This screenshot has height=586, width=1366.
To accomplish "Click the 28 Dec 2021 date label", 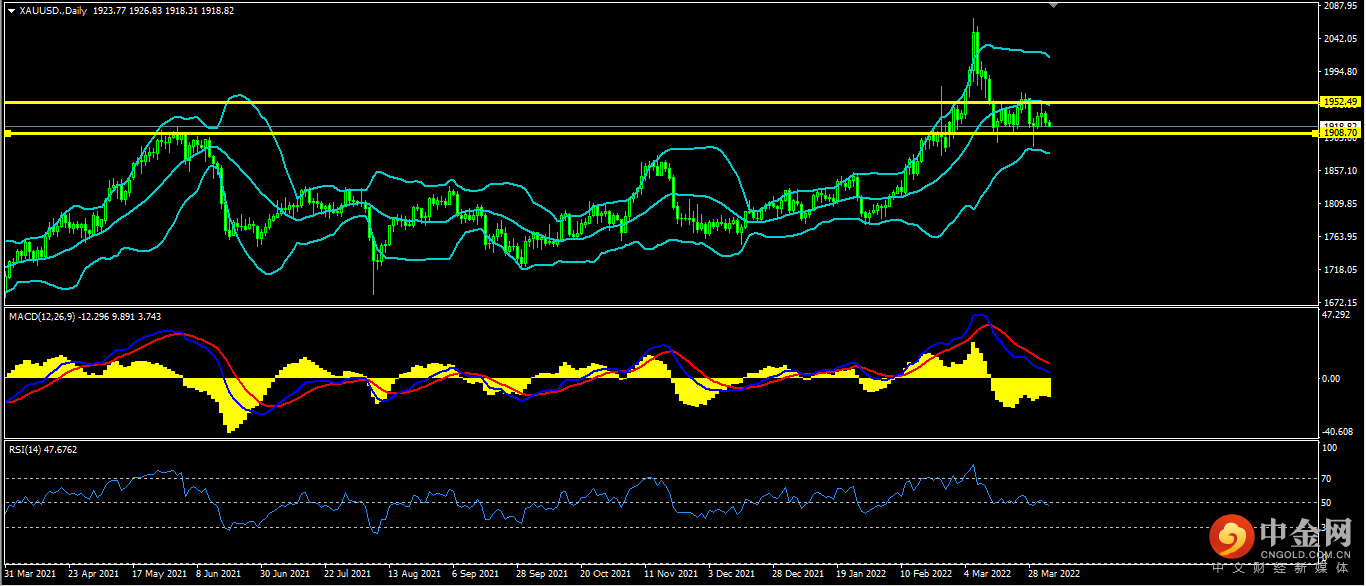I will [797, 575].
